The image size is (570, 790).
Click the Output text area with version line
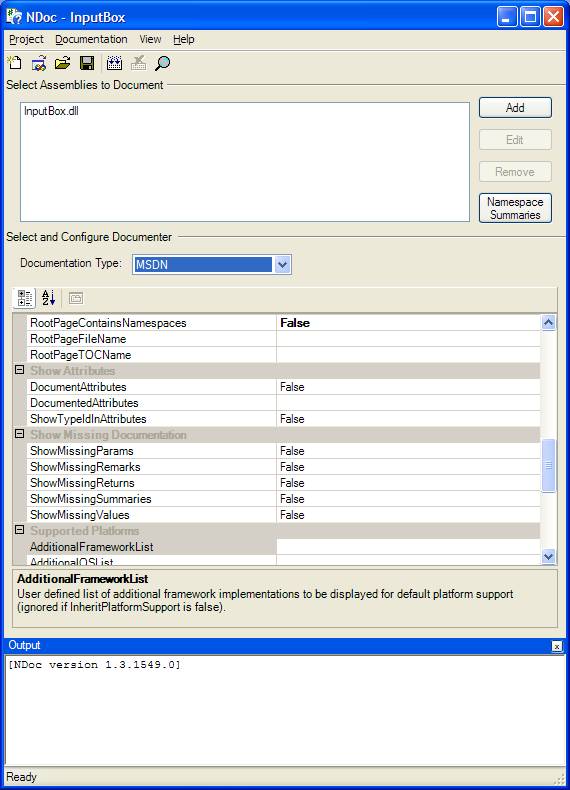tap(285, 710)
